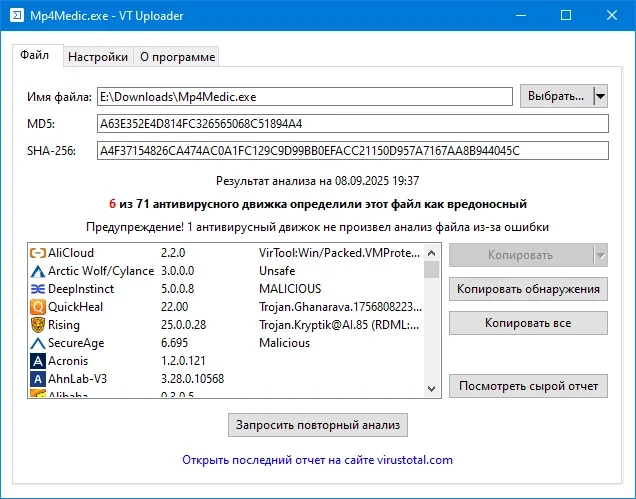Click the analysis date 08.09.2025 19:37 line
636x499 pixels.
pyautogui.click(x=318, y=181)
